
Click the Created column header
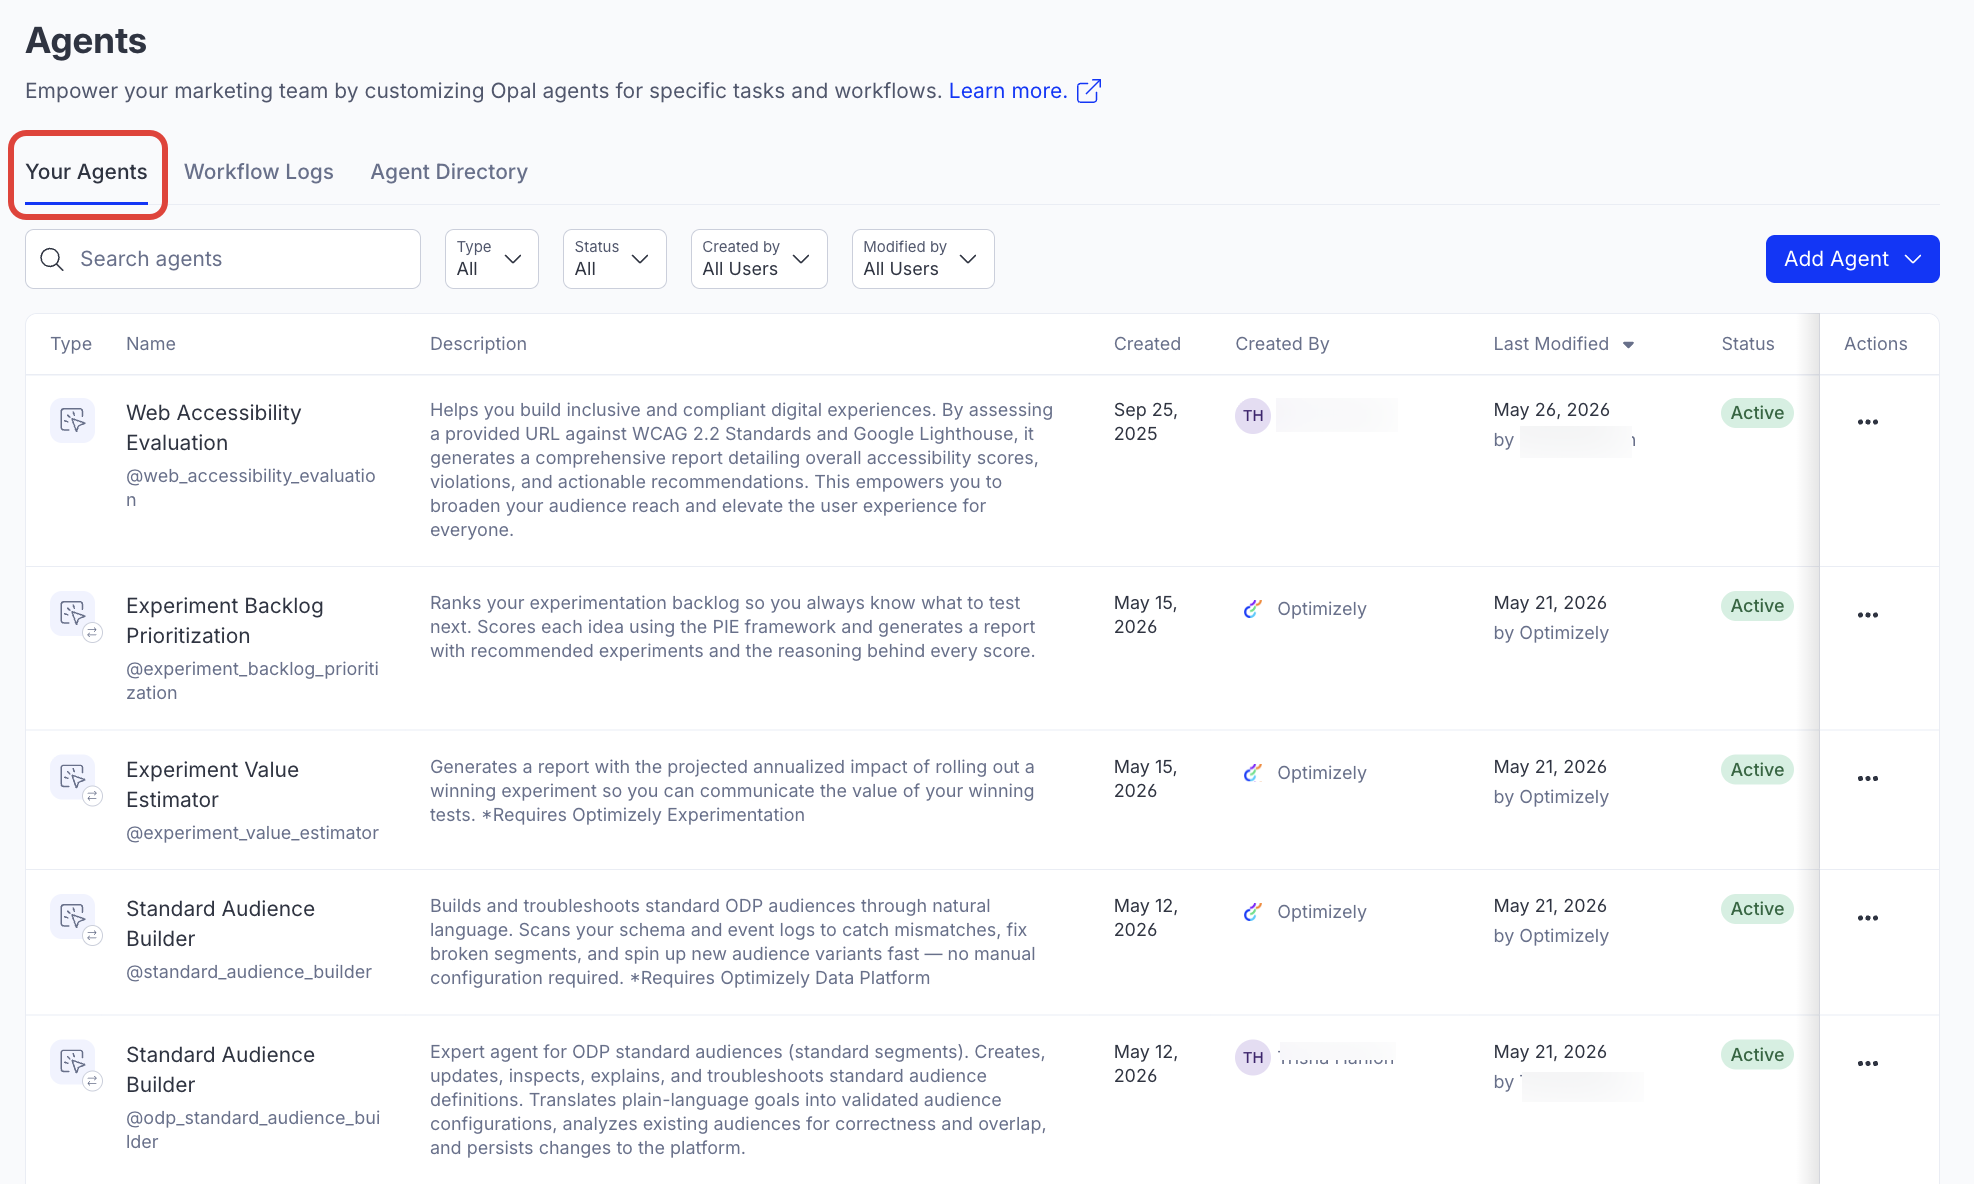[1147, 344]
